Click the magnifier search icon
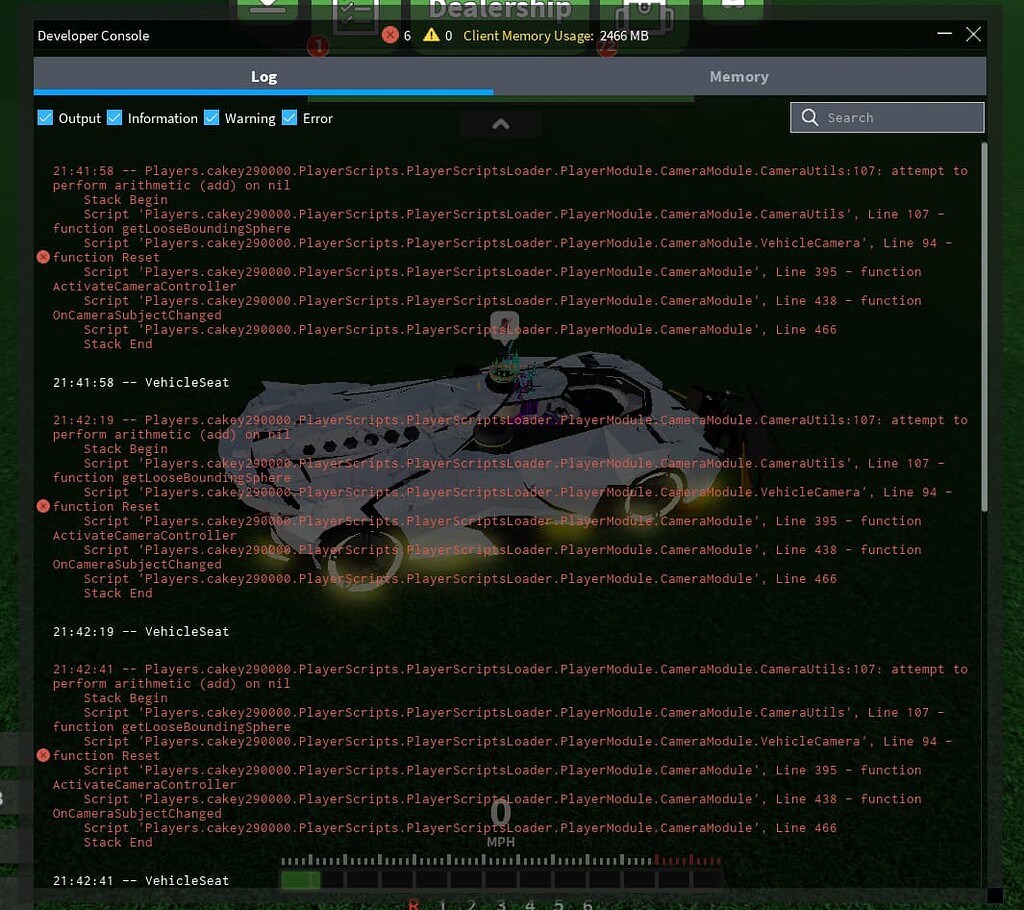The height and width of the screenshot is (910, 1024). tap(810, 118)
